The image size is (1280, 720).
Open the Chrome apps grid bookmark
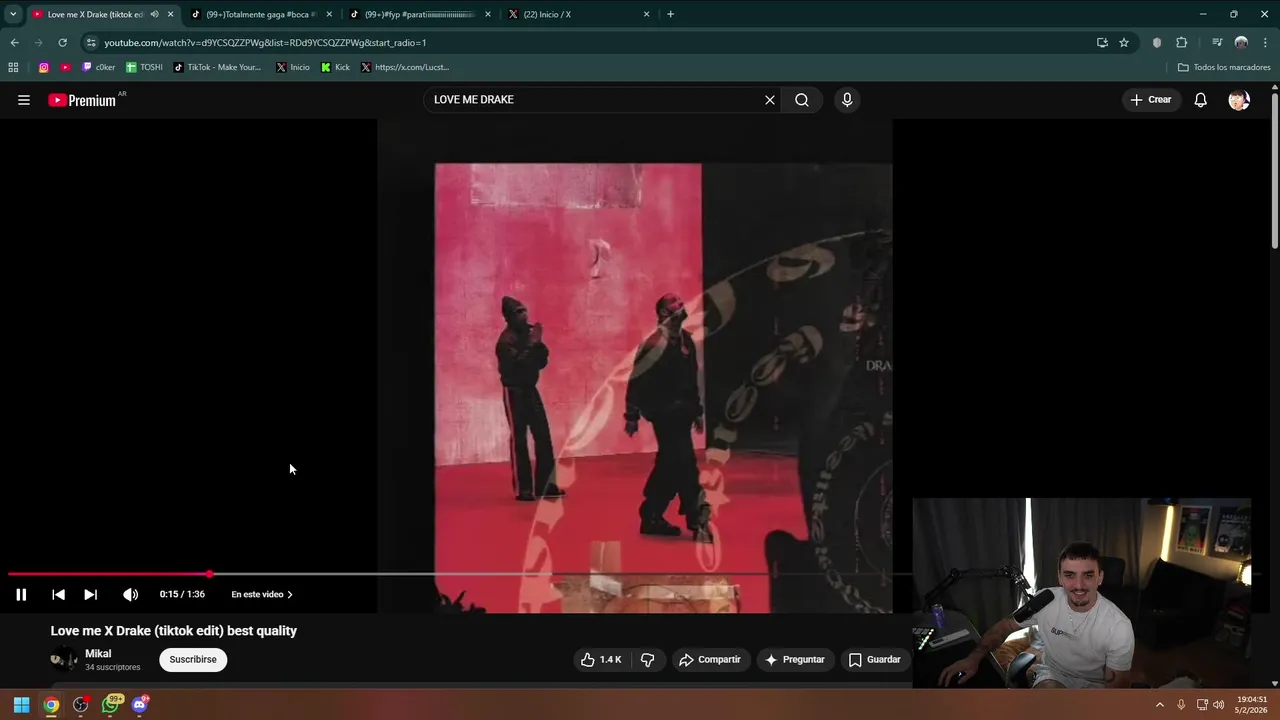[x=13, y=67]
